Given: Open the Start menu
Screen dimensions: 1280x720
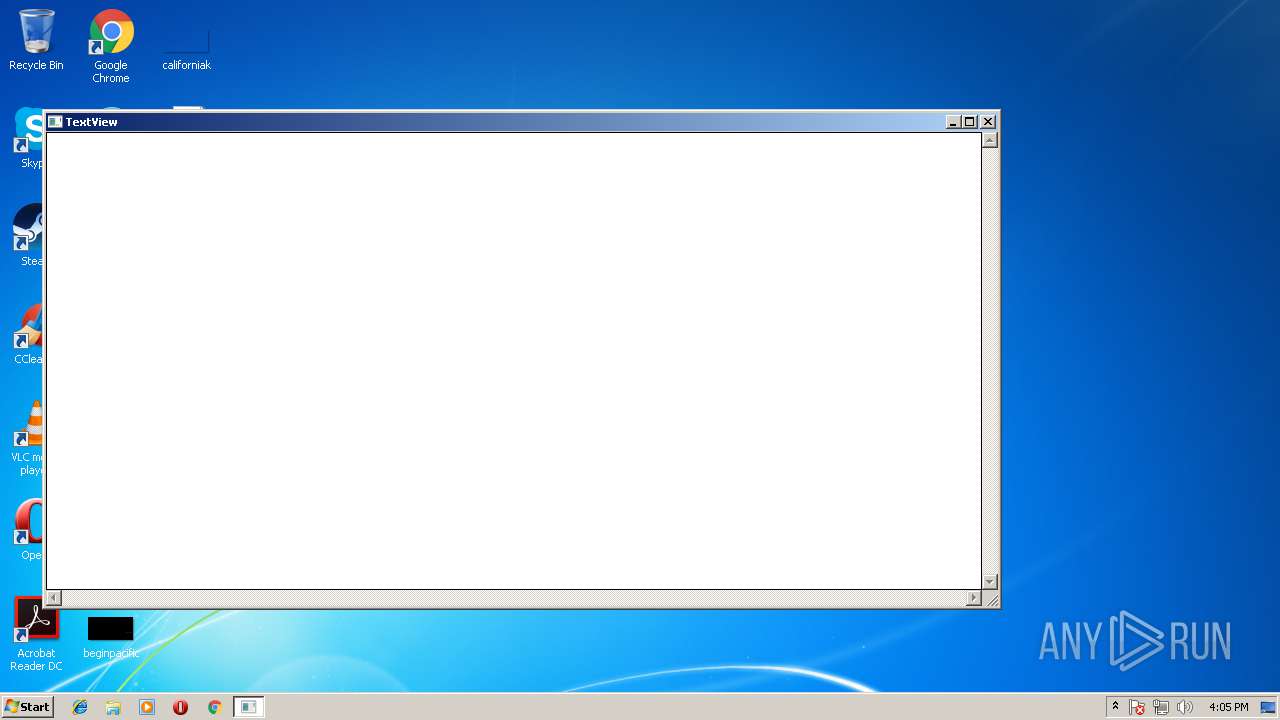Looking at the screenshot, I should pyautogui.click(x=27, y=707).
